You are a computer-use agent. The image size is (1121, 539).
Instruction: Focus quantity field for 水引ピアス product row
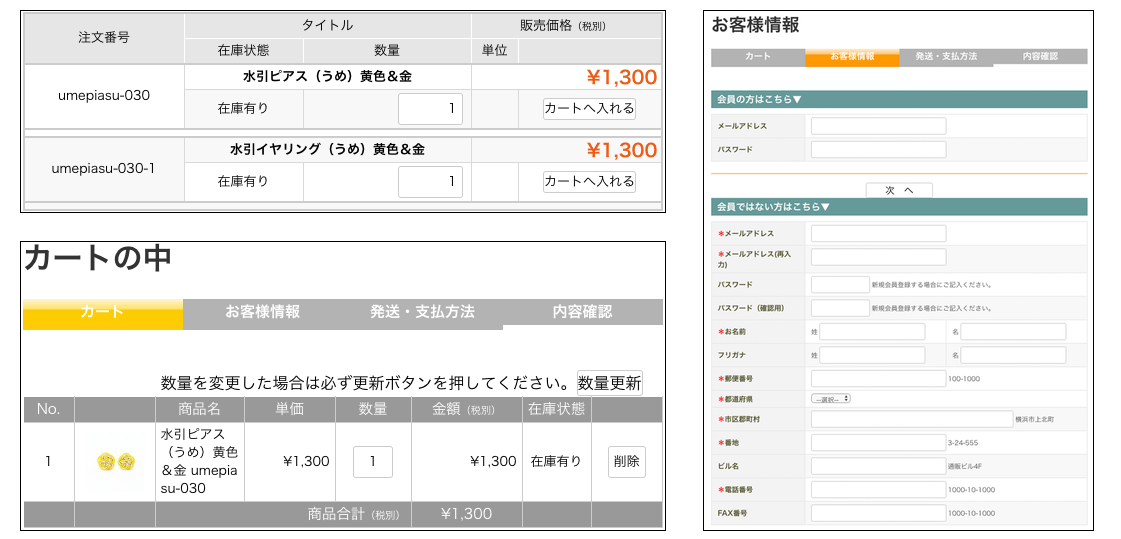(x=430, y=109)
